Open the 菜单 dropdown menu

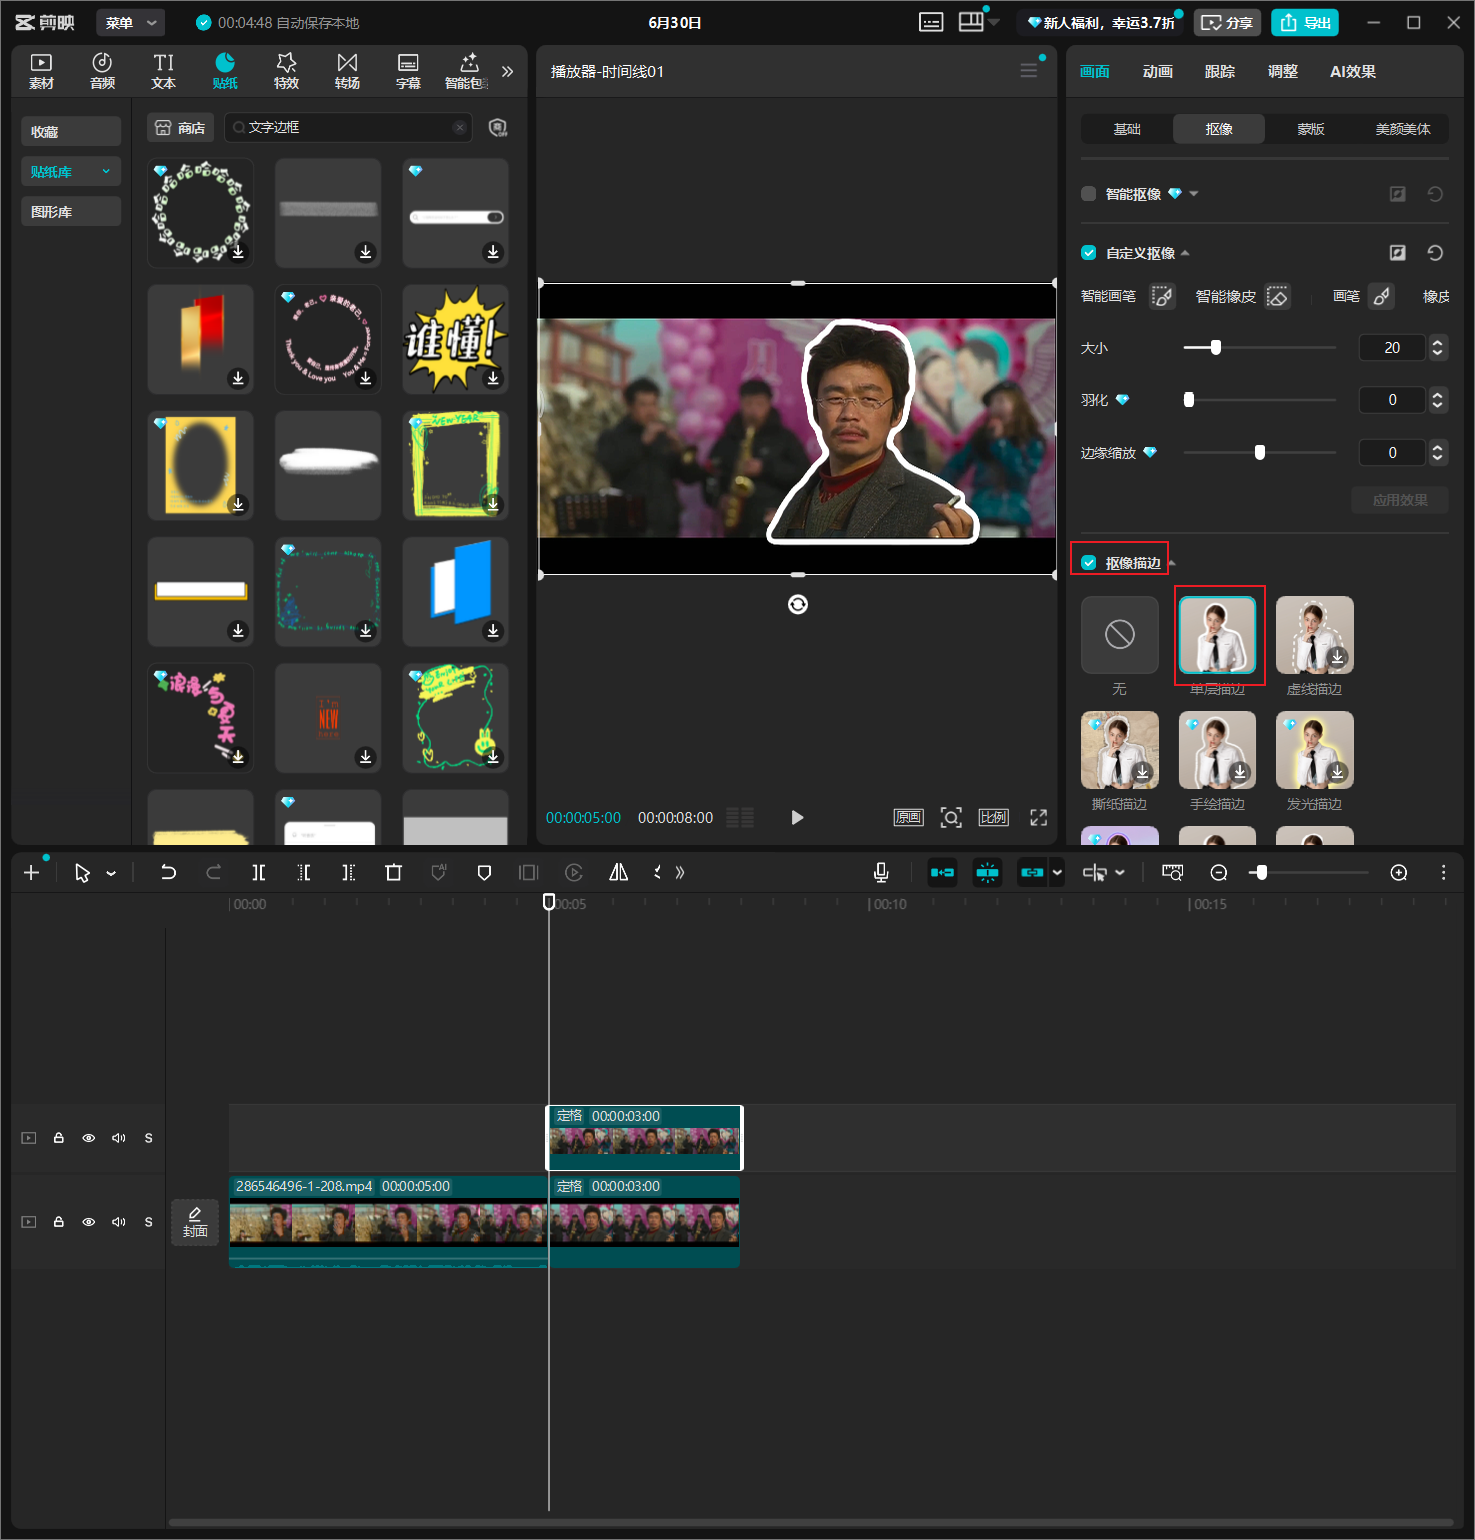pos(131,22)
